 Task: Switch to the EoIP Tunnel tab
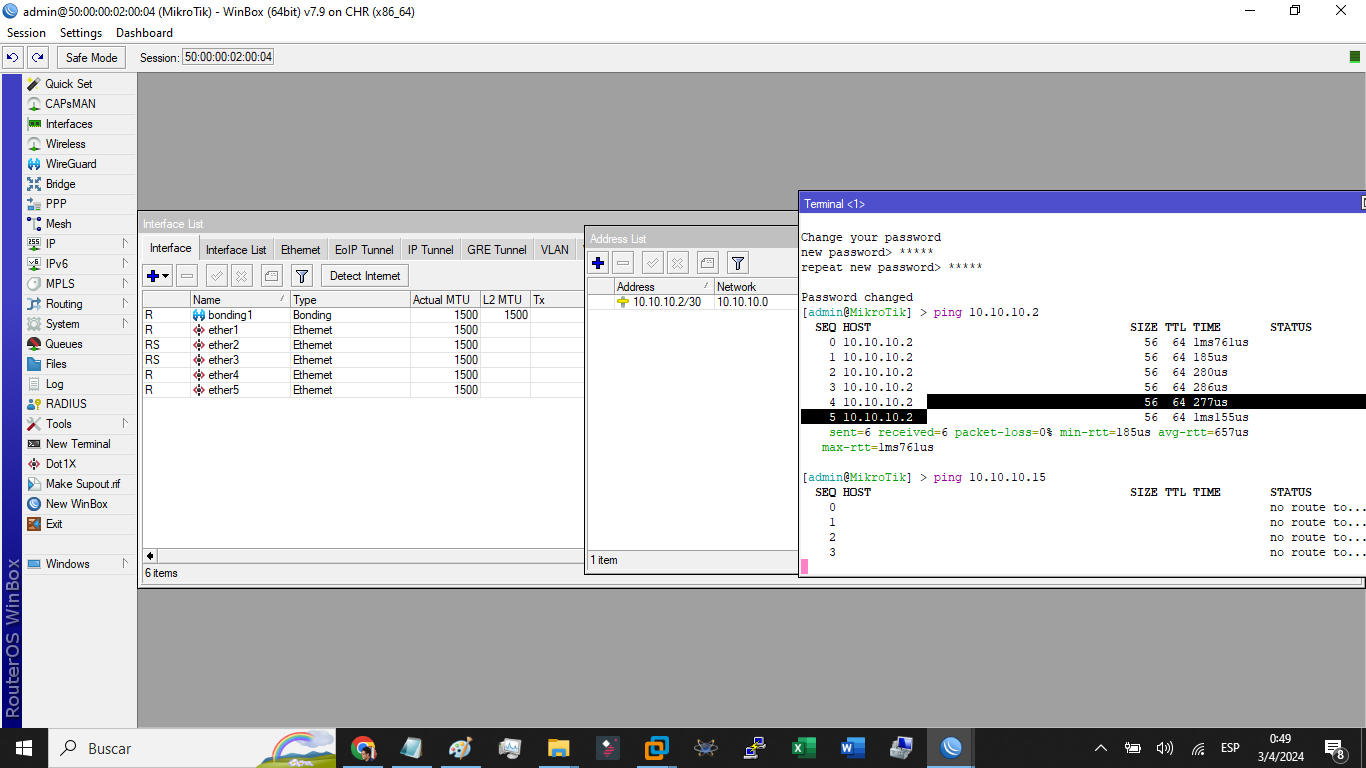pos(364,250)
